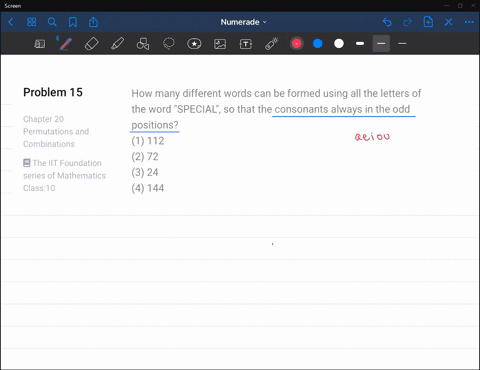Select the Lasso tool
The image size is (480, 370).
click(x=169, y=44)
